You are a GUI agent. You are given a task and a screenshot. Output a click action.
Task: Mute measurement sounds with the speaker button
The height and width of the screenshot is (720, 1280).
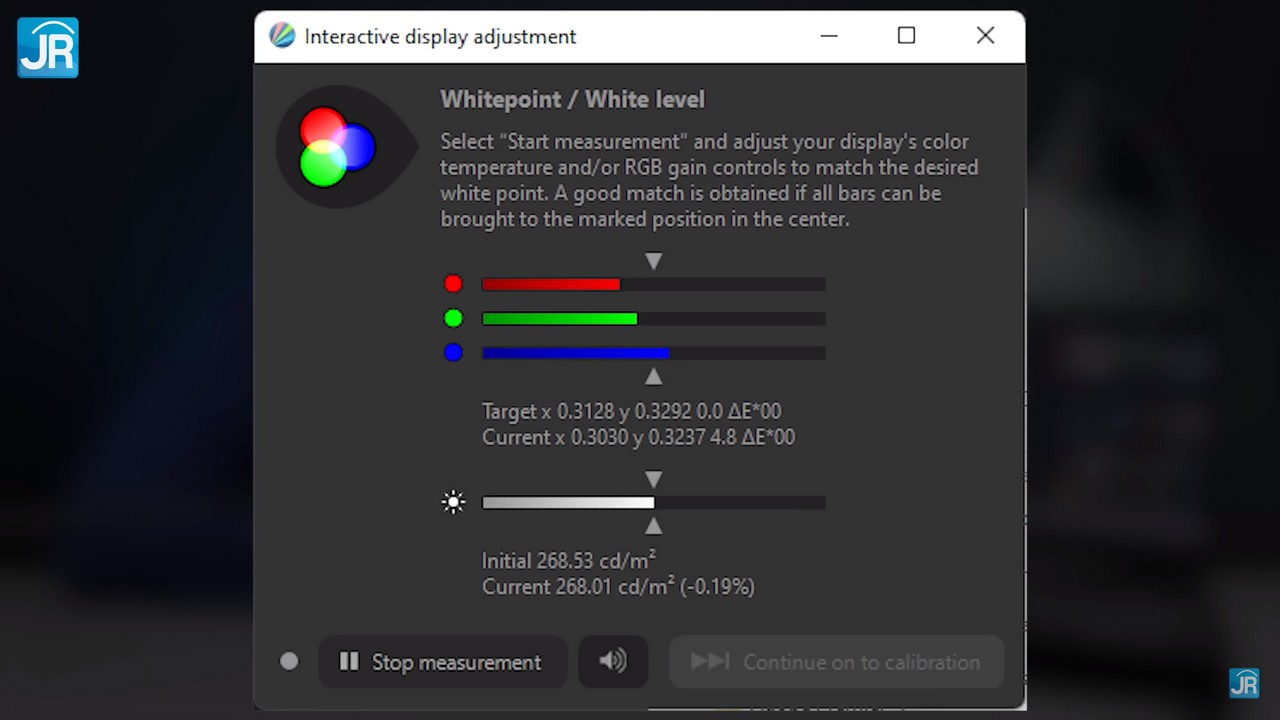pos(613,661)
